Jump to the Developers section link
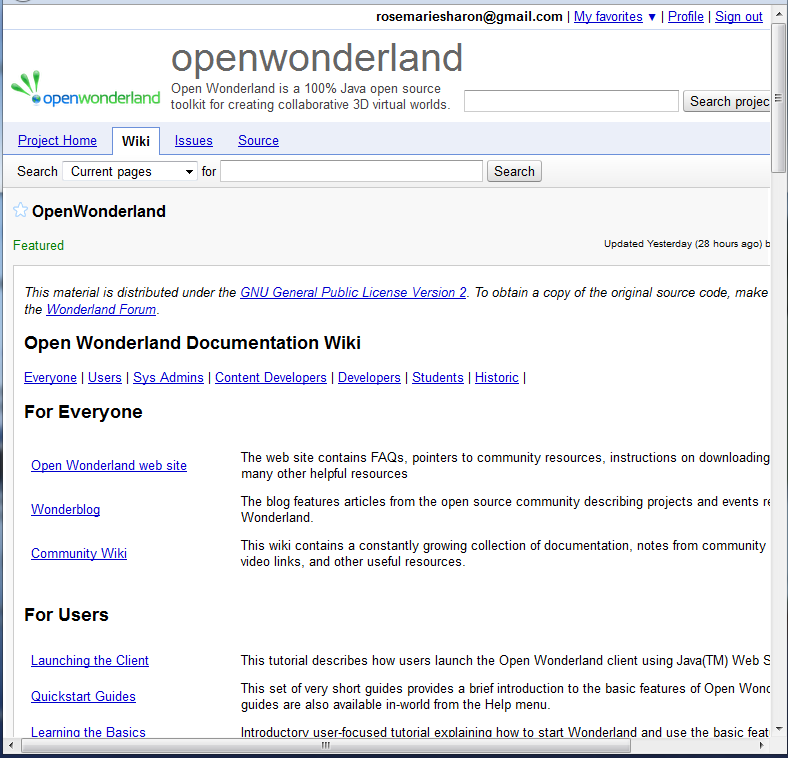 369,377
